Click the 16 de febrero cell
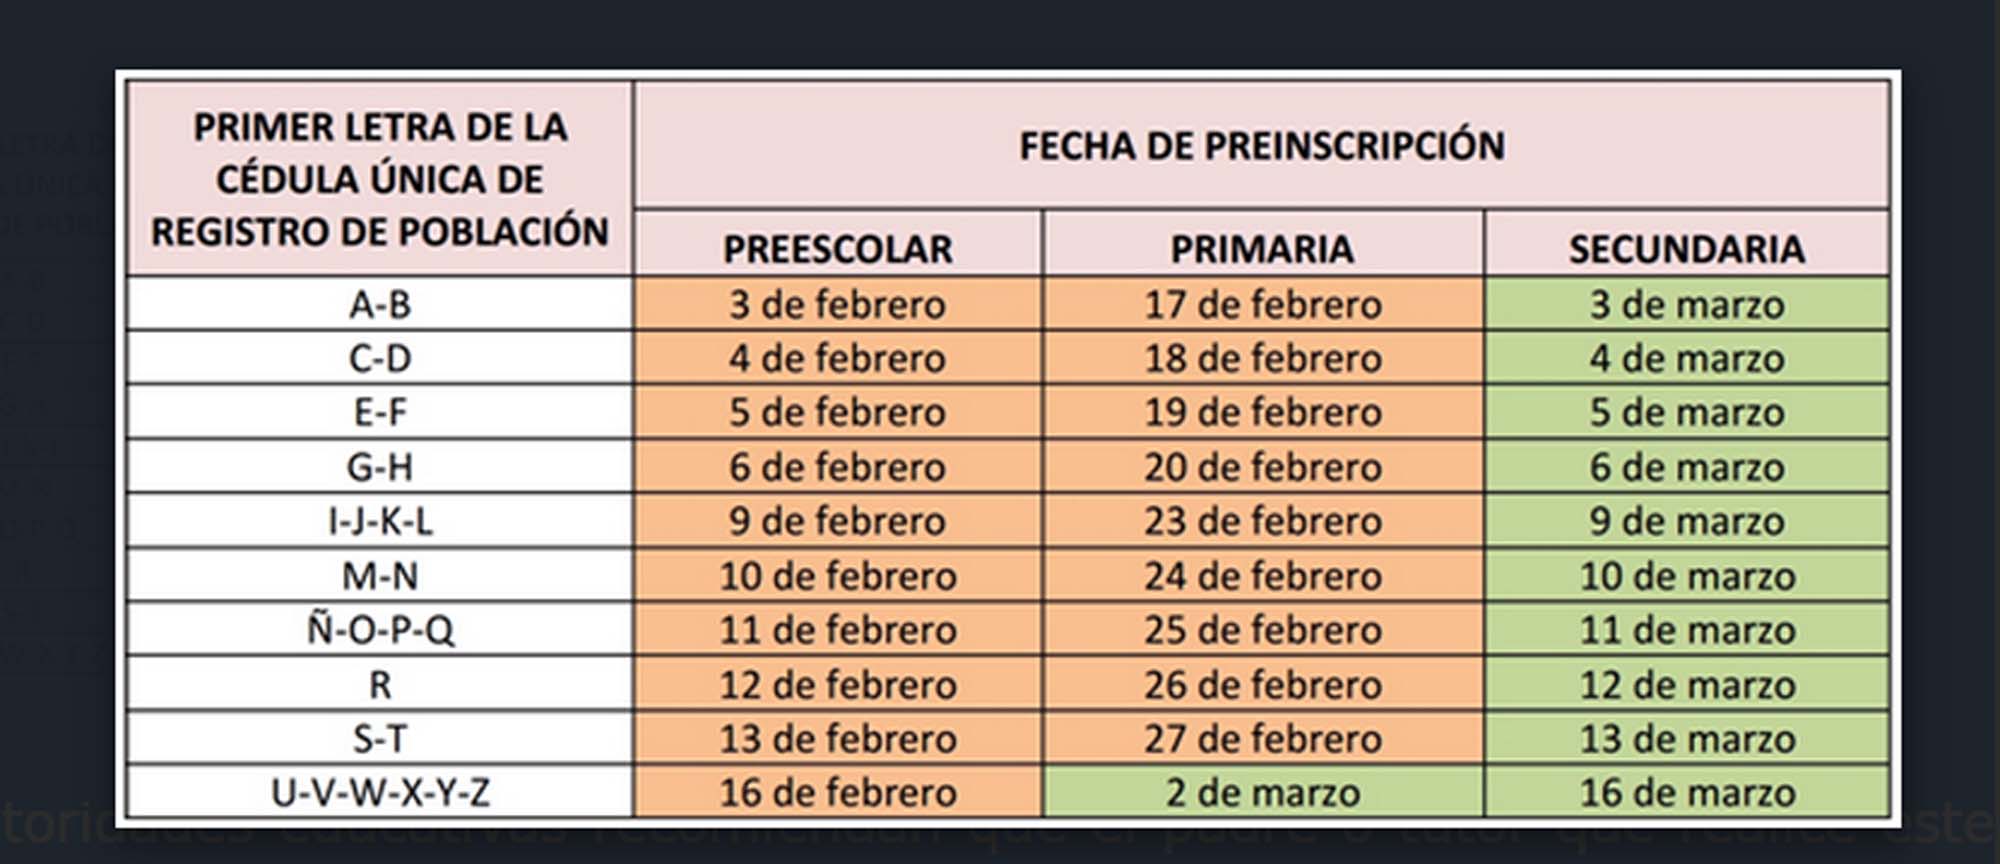The height and width of the screenshot is (864, 2000). click(x=838, y=793)
